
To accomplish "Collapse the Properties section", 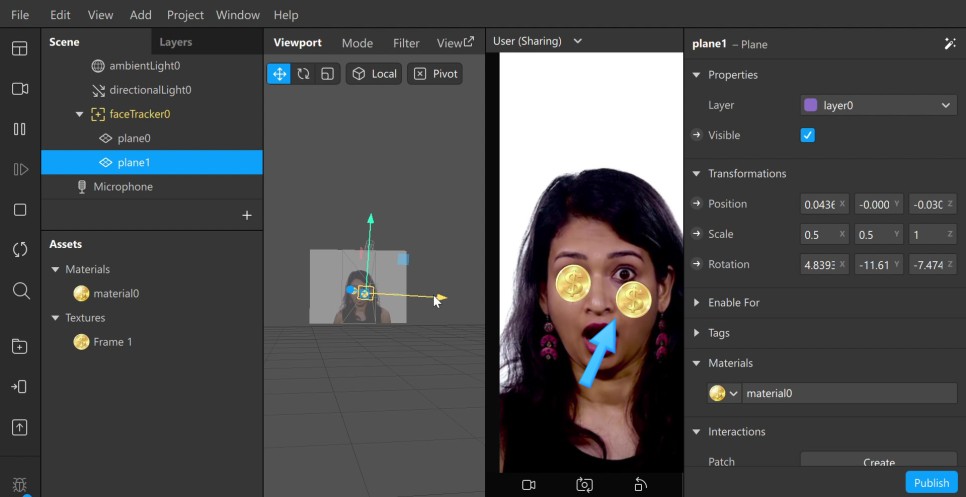I will 696,75.
